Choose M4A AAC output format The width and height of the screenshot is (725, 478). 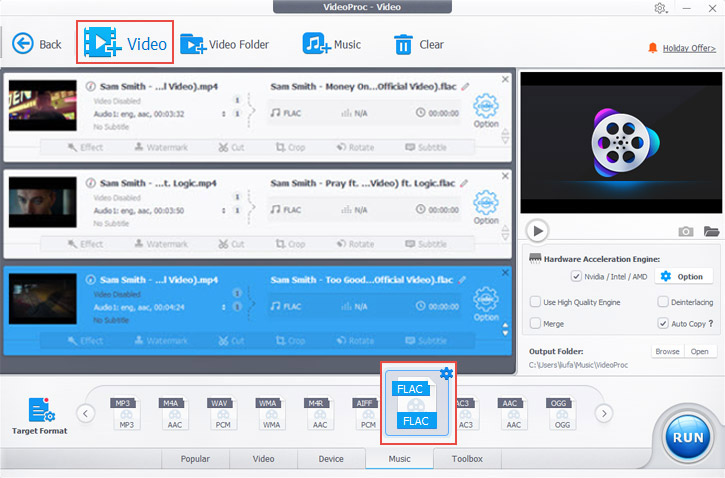pos(174,413)
